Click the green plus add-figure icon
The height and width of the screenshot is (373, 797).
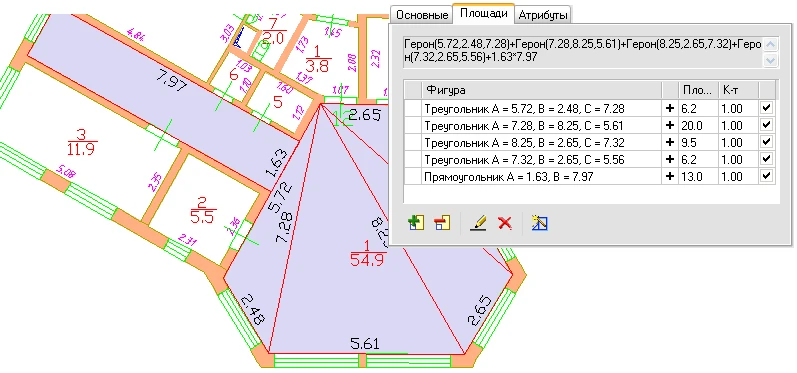click(416, 223)
